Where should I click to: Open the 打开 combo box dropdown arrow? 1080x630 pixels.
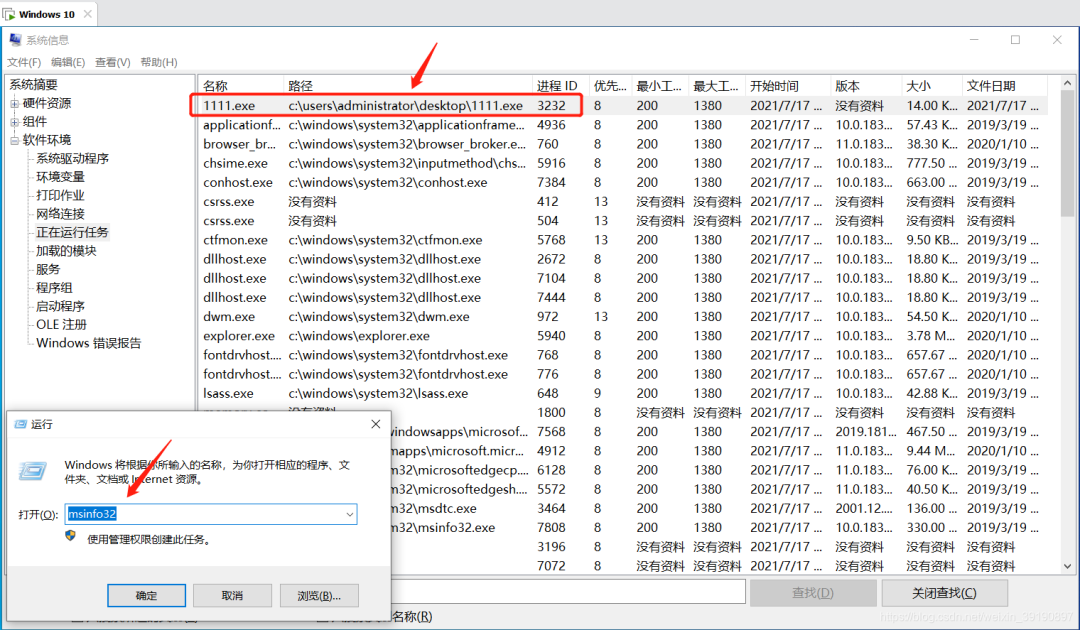pyautogui.click(x=350, y=514)
